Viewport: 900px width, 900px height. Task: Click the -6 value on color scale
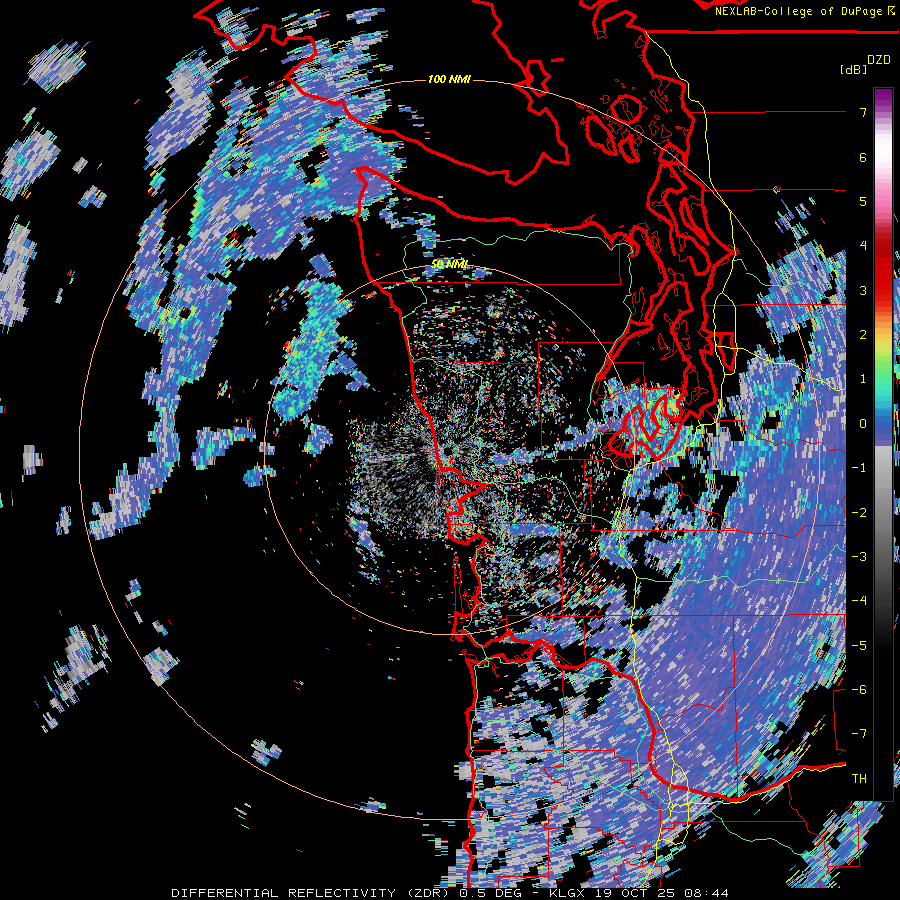859,690
